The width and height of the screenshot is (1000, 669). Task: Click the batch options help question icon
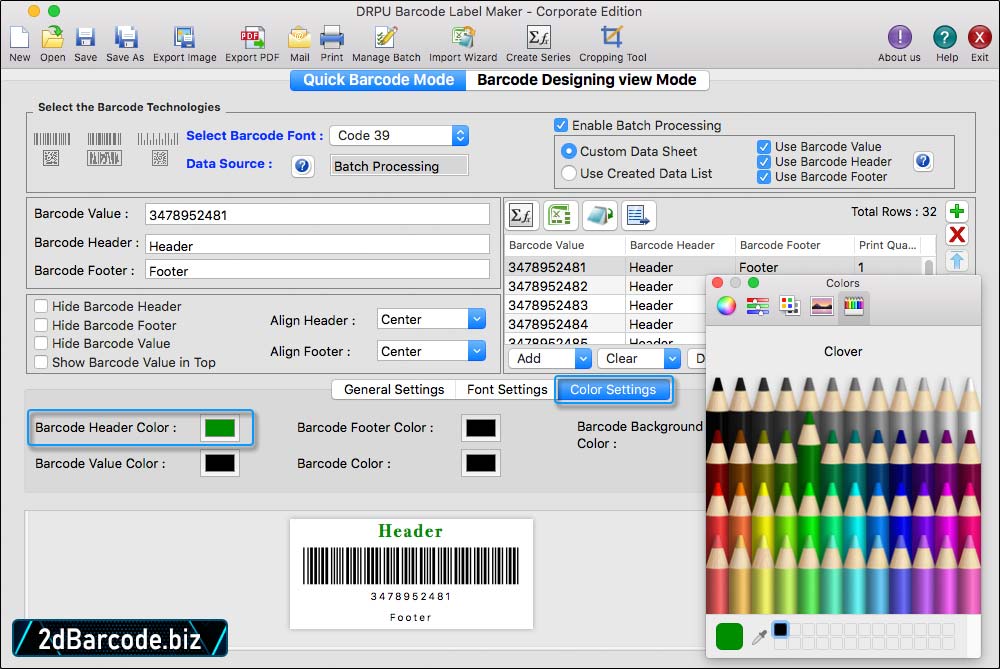(x=923, y=161)
